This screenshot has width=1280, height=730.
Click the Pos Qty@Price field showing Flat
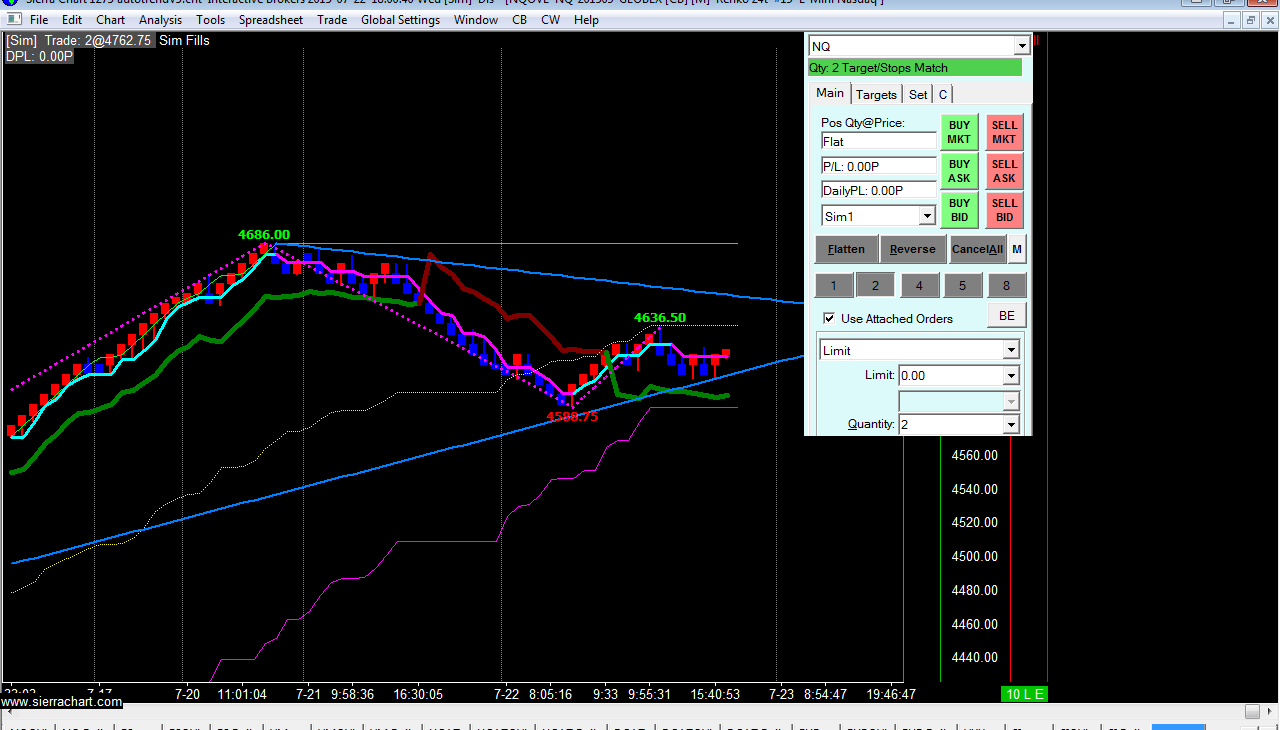[878, 141]
